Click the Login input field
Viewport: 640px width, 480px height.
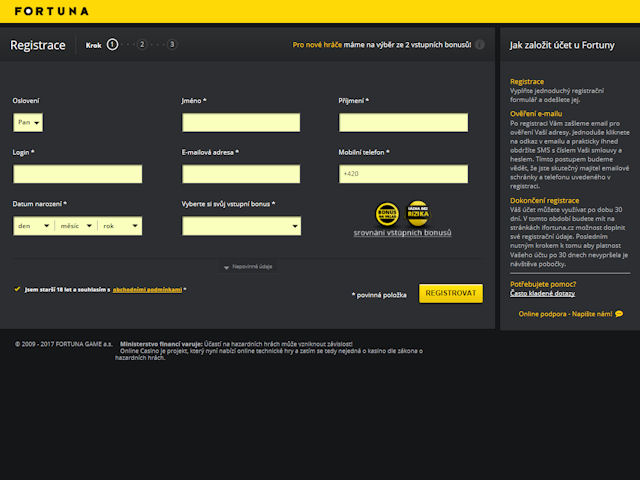[x=78, y=174]
